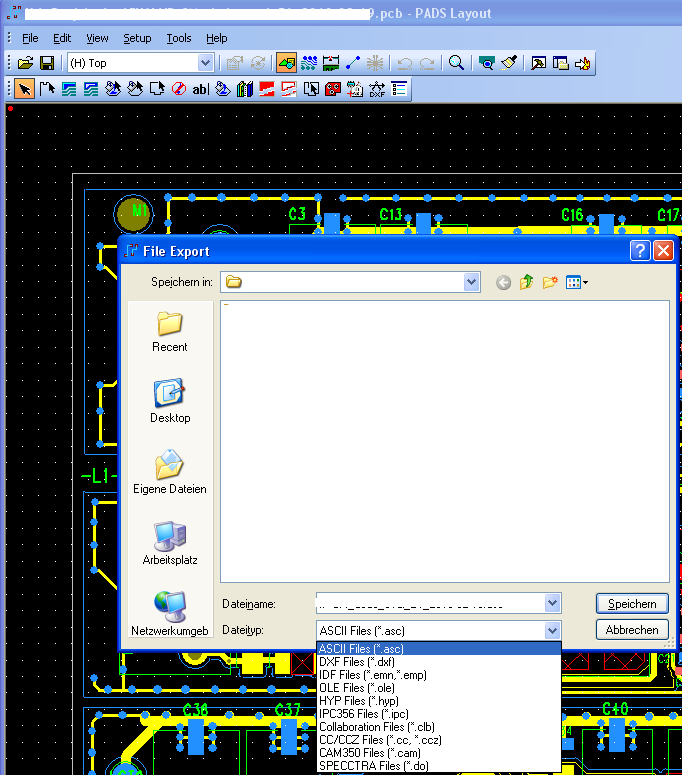This screenshot has height=775, width=682.
Task: Choose the Copper Pour tool
Action: click(x=113, y=89)
